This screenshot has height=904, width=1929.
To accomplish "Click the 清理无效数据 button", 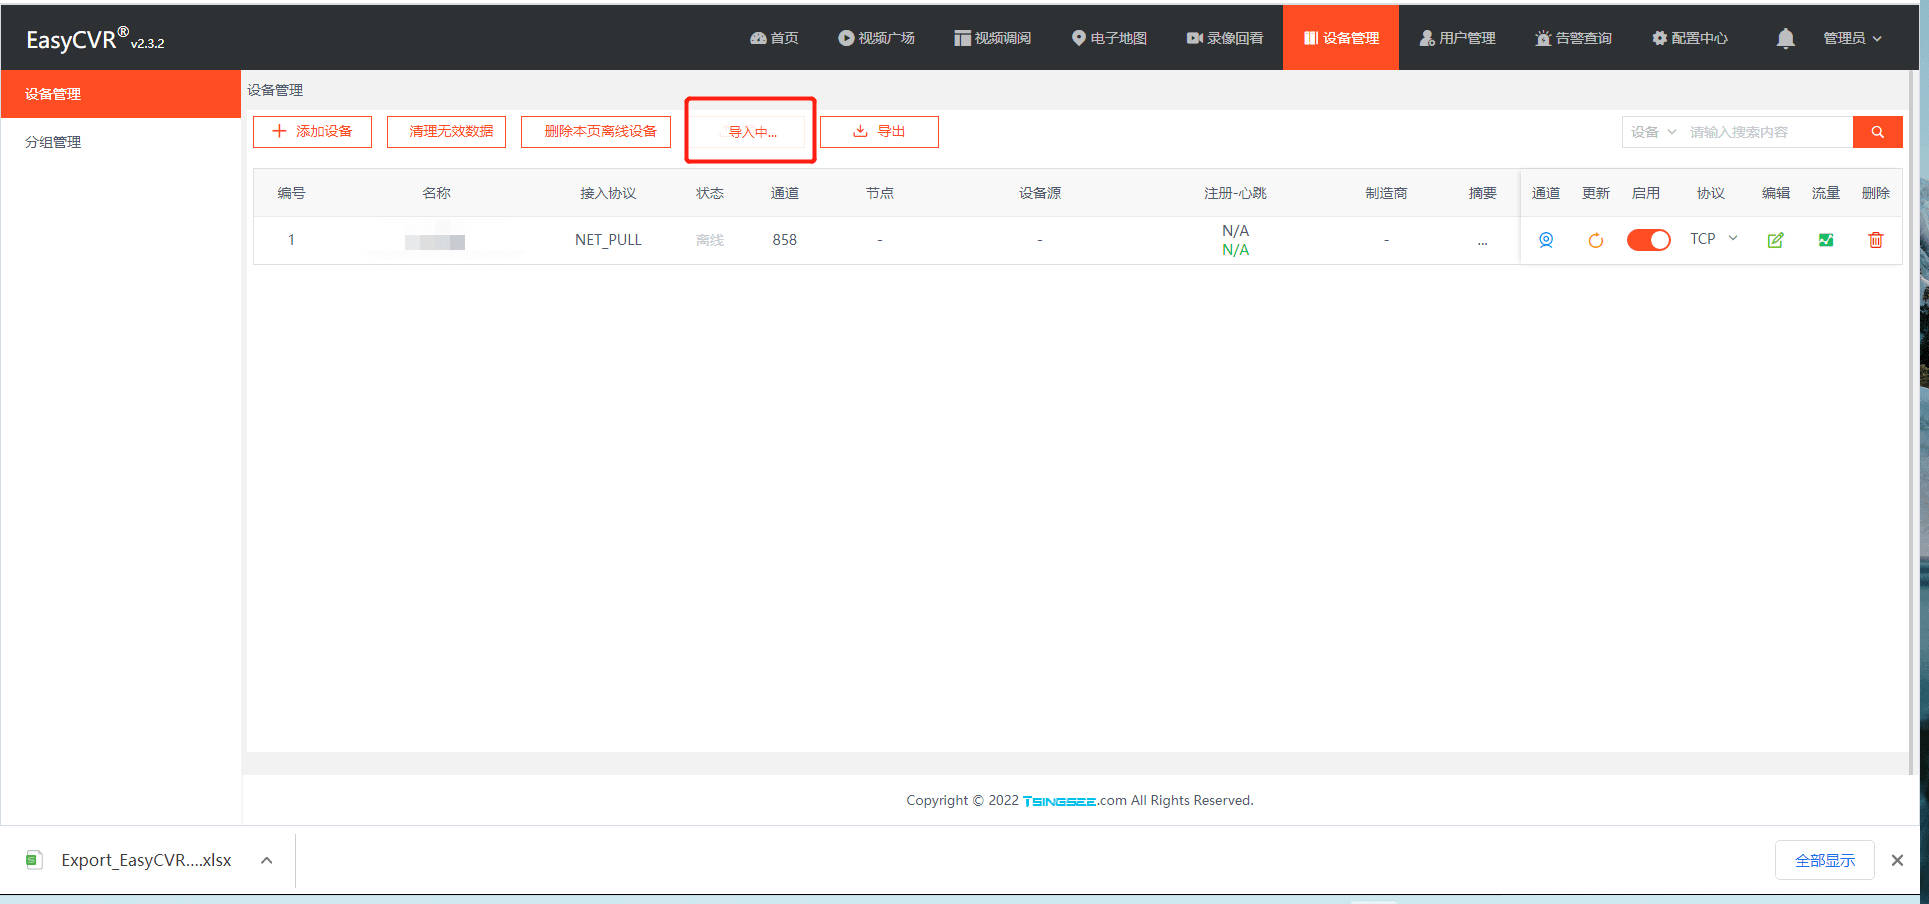I will (446, 132).
